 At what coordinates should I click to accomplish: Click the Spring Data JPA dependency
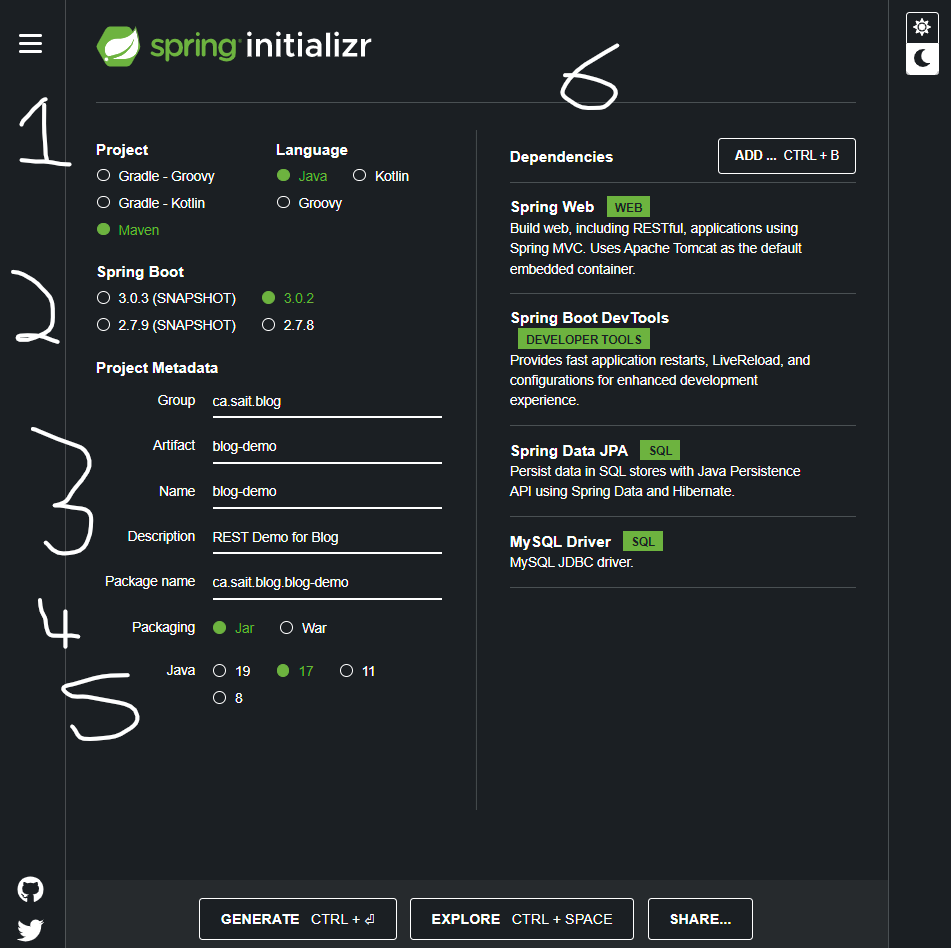(x=682, y=471)
